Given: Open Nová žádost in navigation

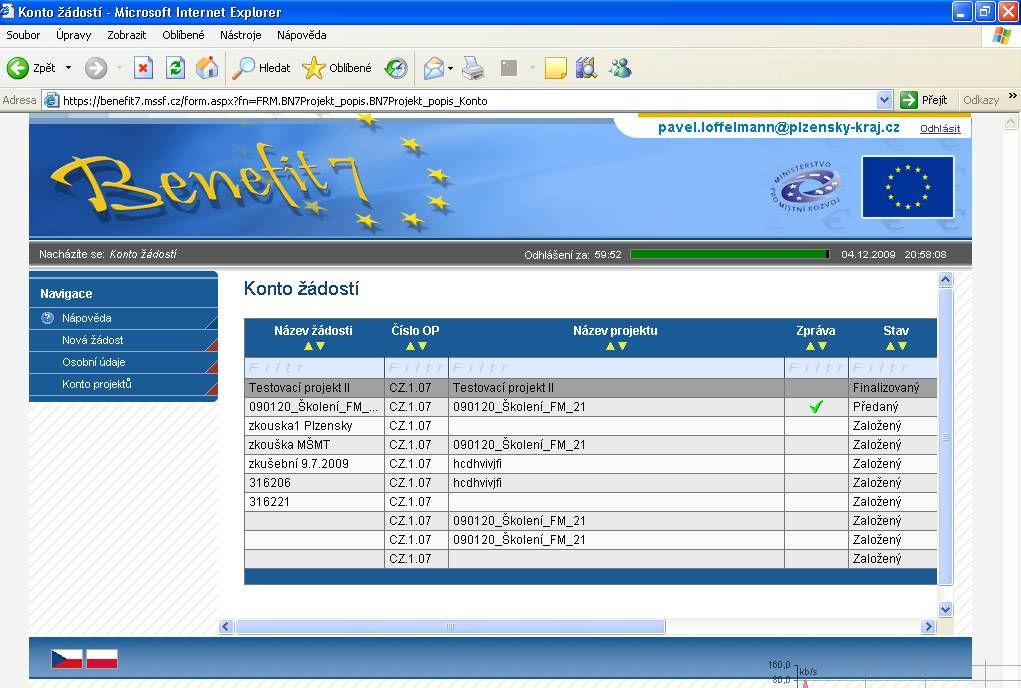Looking at the screenshot, I should [x=92, y=340].
